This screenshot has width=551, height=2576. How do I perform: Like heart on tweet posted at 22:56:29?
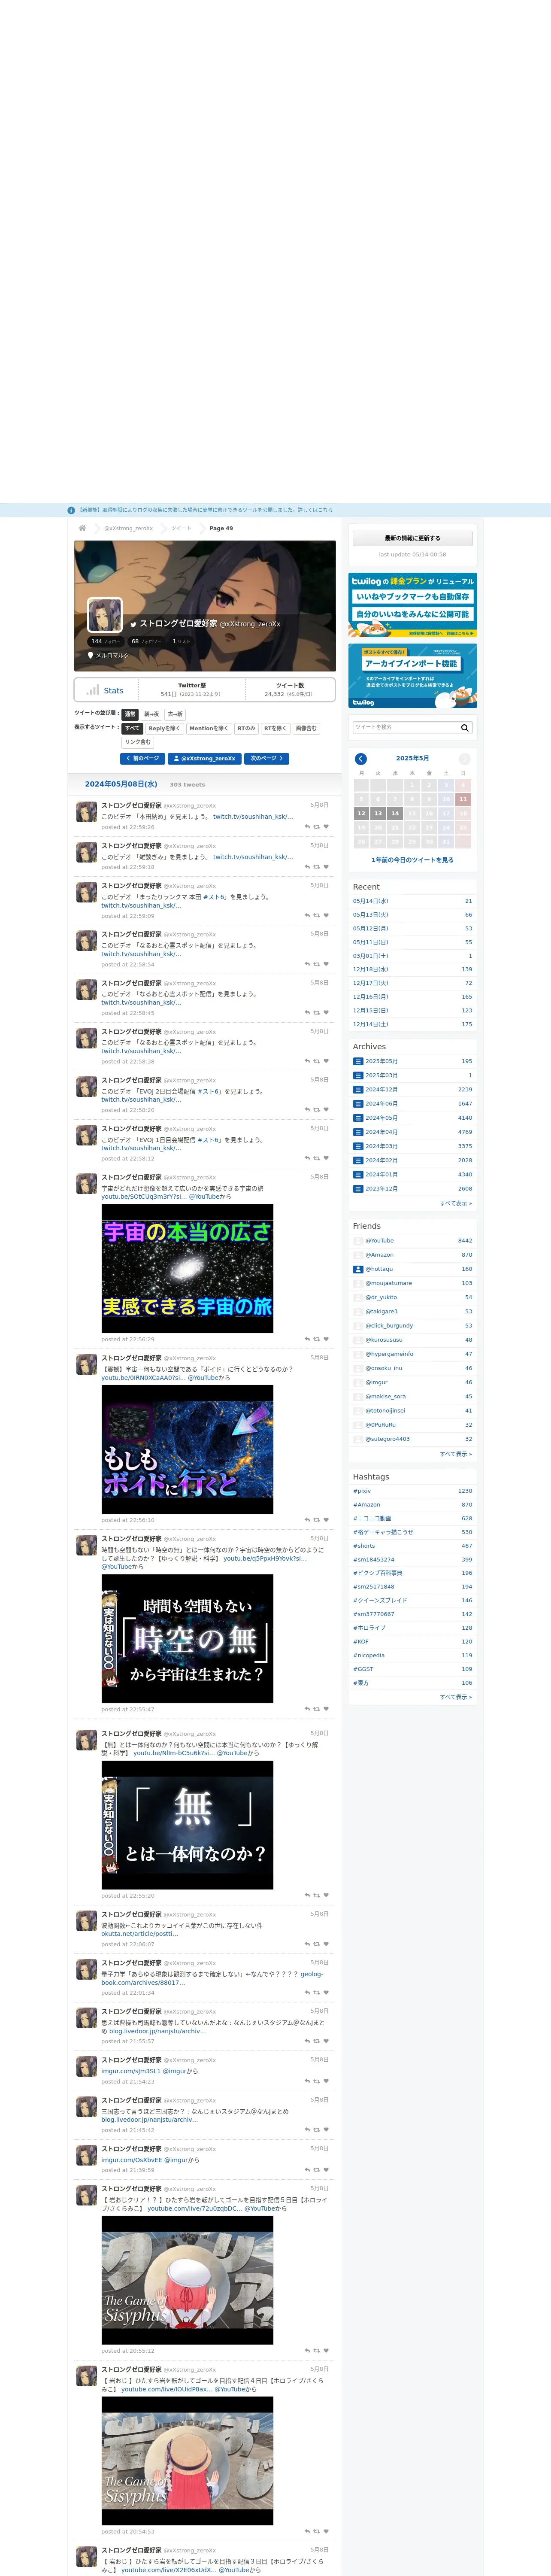(326, 1339)
